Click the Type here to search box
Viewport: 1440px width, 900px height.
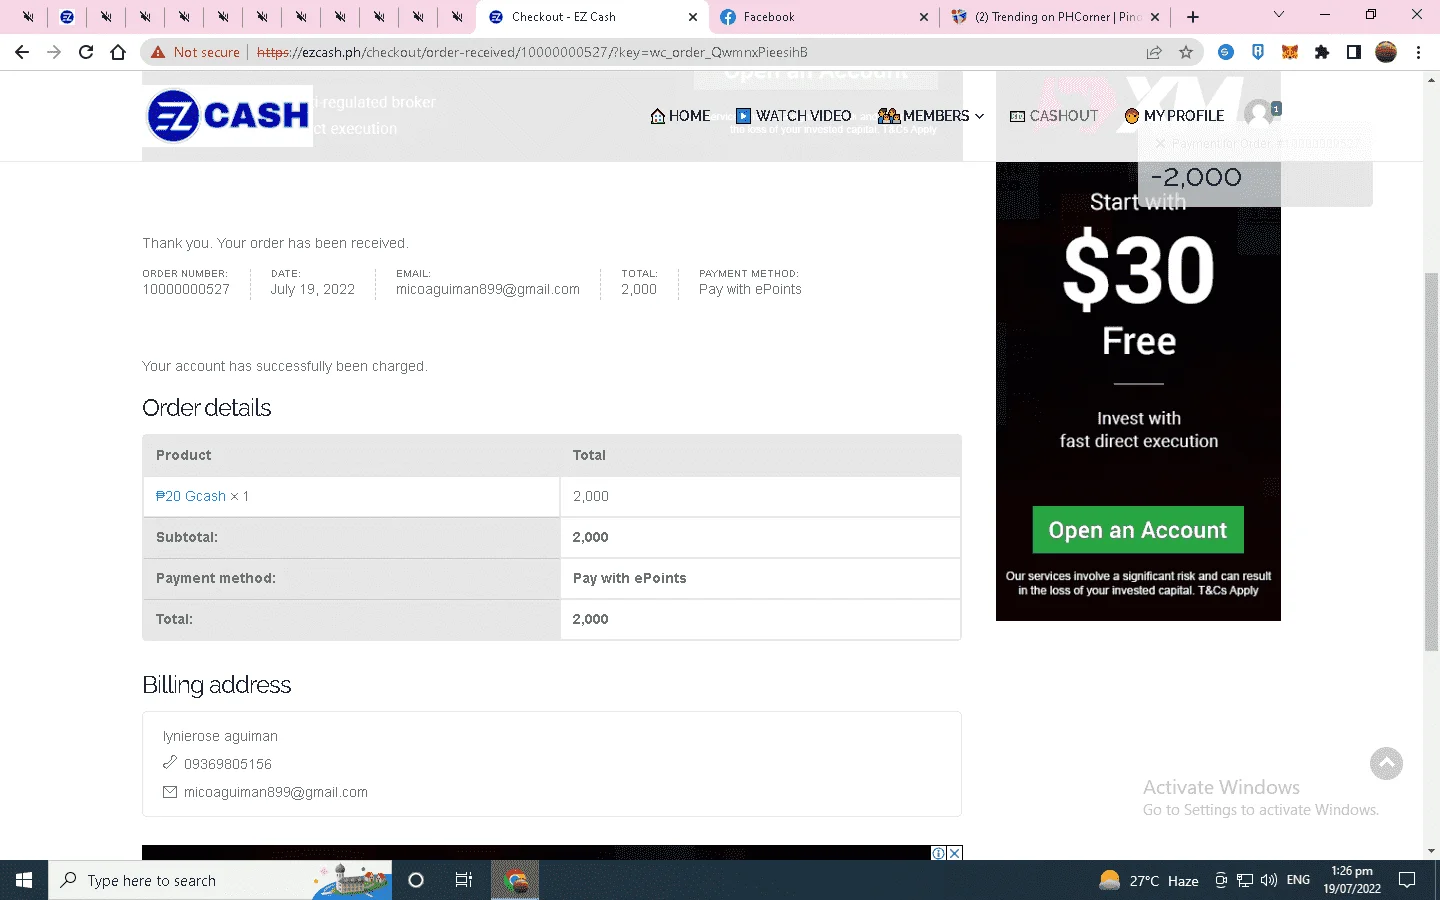click(220, 880)
